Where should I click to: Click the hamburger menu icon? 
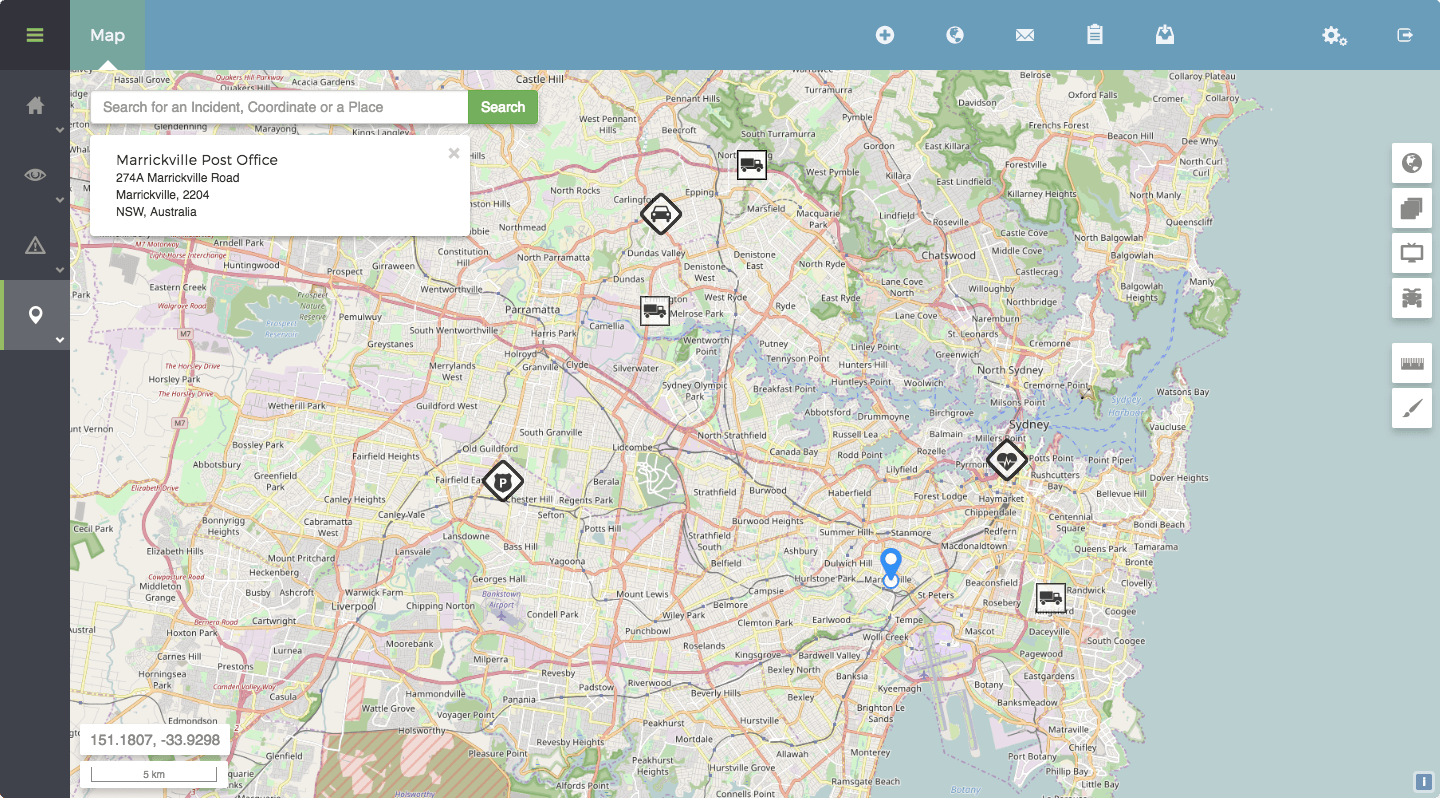[35, 35]
